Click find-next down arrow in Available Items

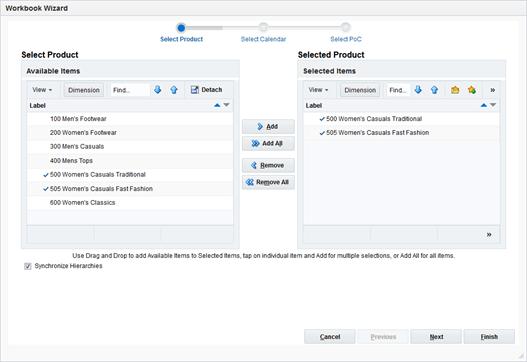point(157,90)
